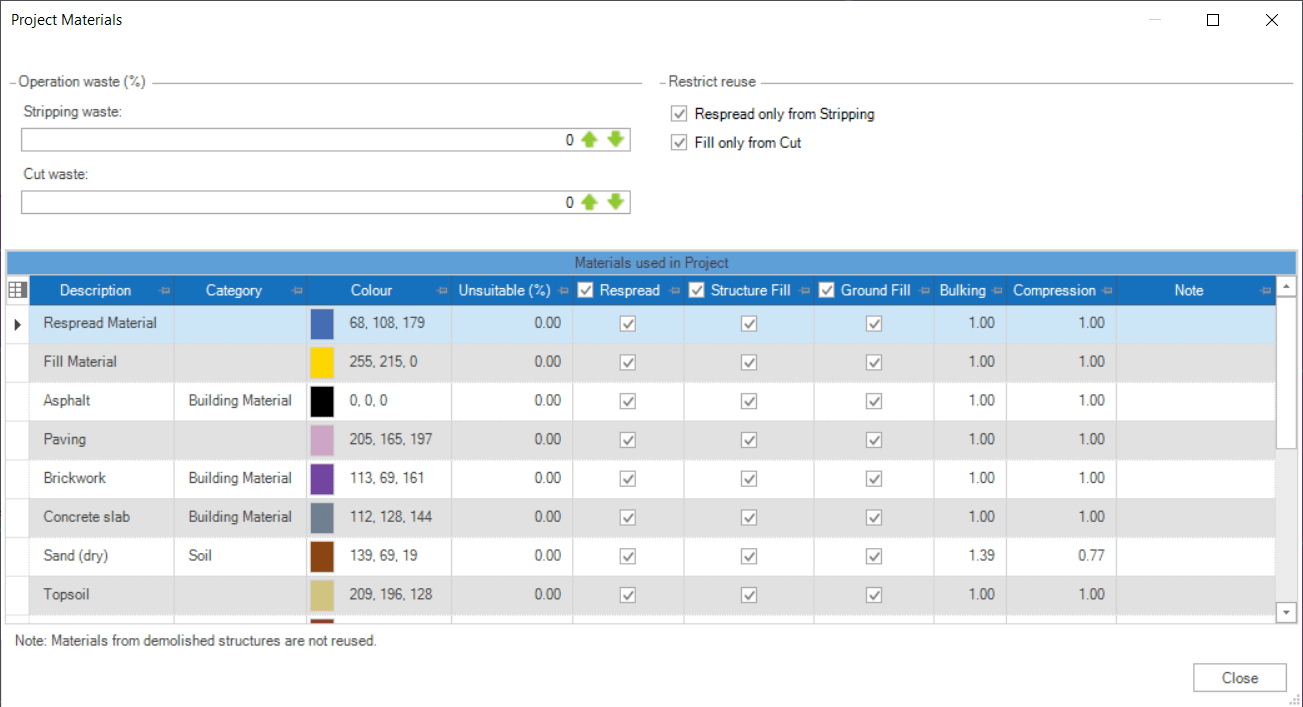Screen dimensions: 1303x707
Task: Click the scrollbar down arrow on the grid
Action: (x=1287, y=612)
